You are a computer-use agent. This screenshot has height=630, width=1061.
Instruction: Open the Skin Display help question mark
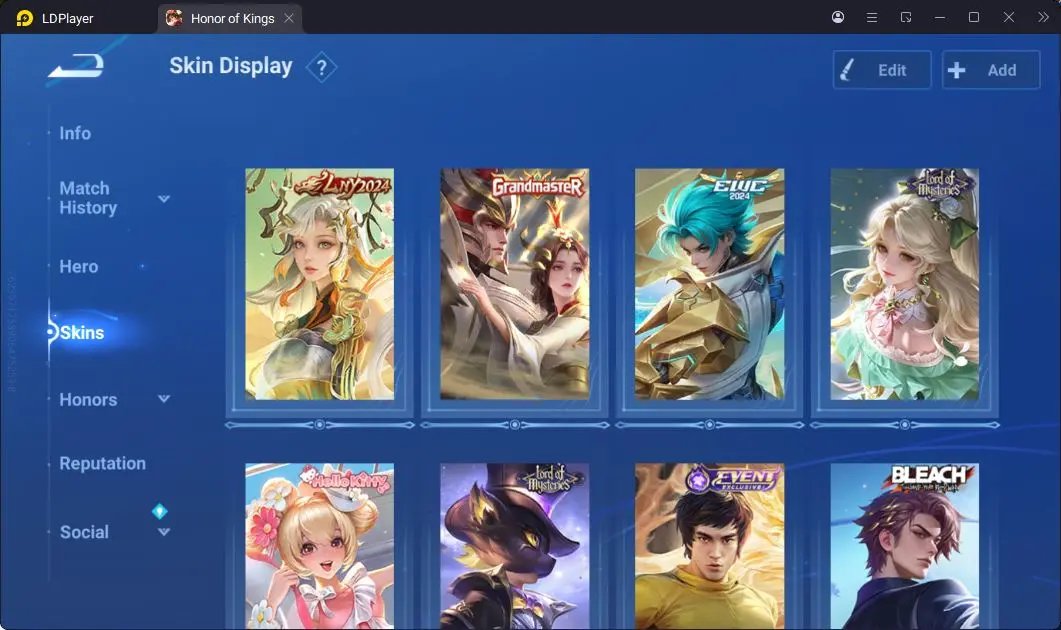pos(321,68)
